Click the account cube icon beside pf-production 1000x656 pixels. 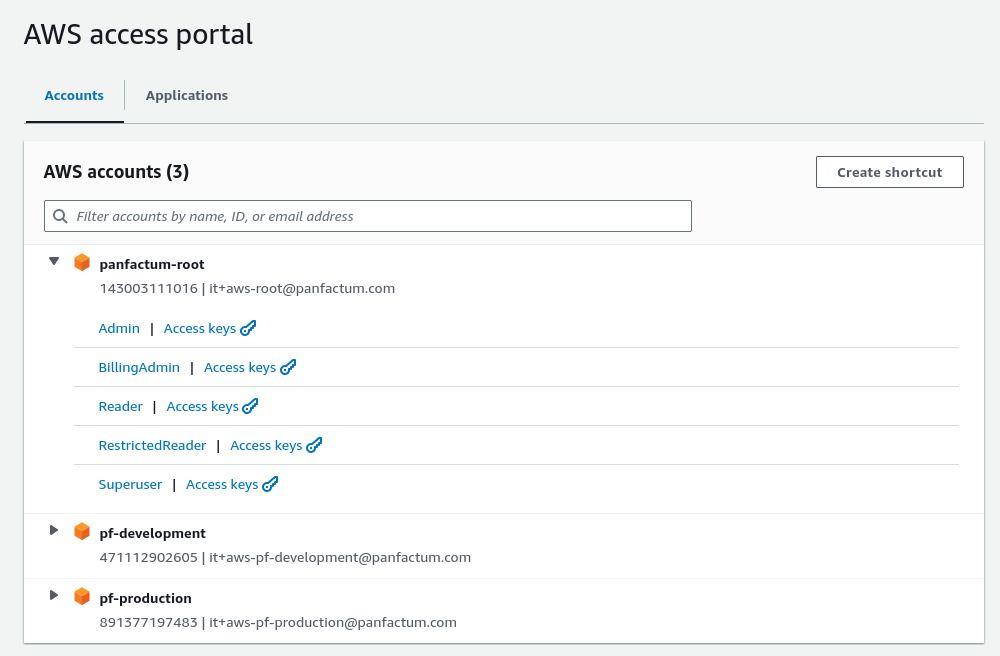(82, 596)
